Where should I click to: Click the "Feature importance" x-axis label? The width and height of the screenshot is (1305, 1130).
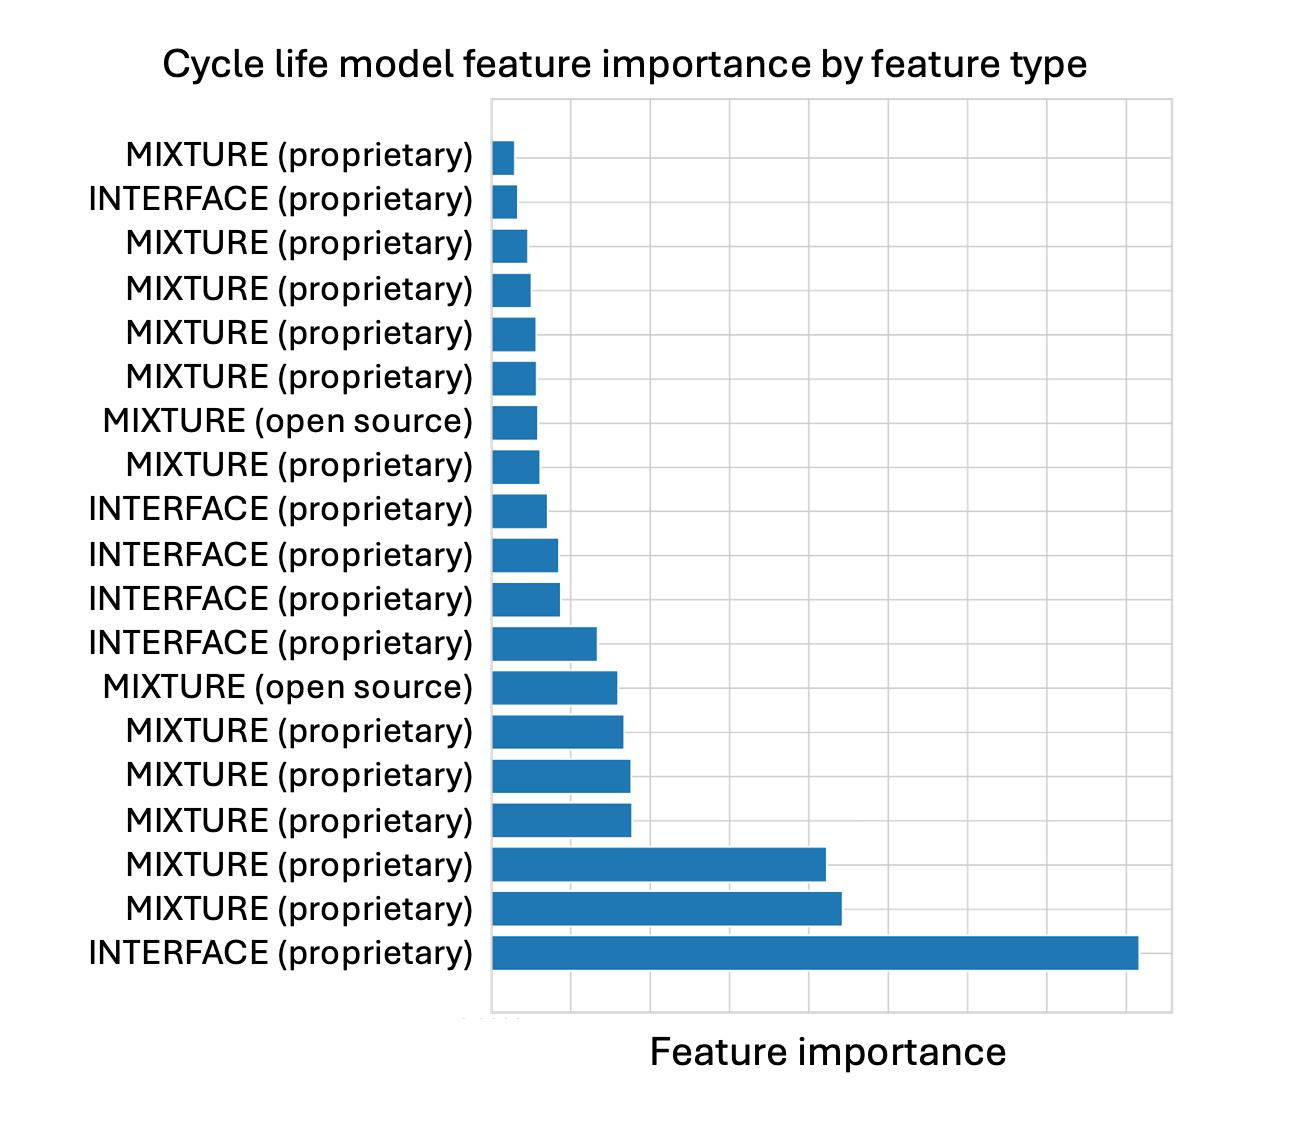coord(828,1052)
